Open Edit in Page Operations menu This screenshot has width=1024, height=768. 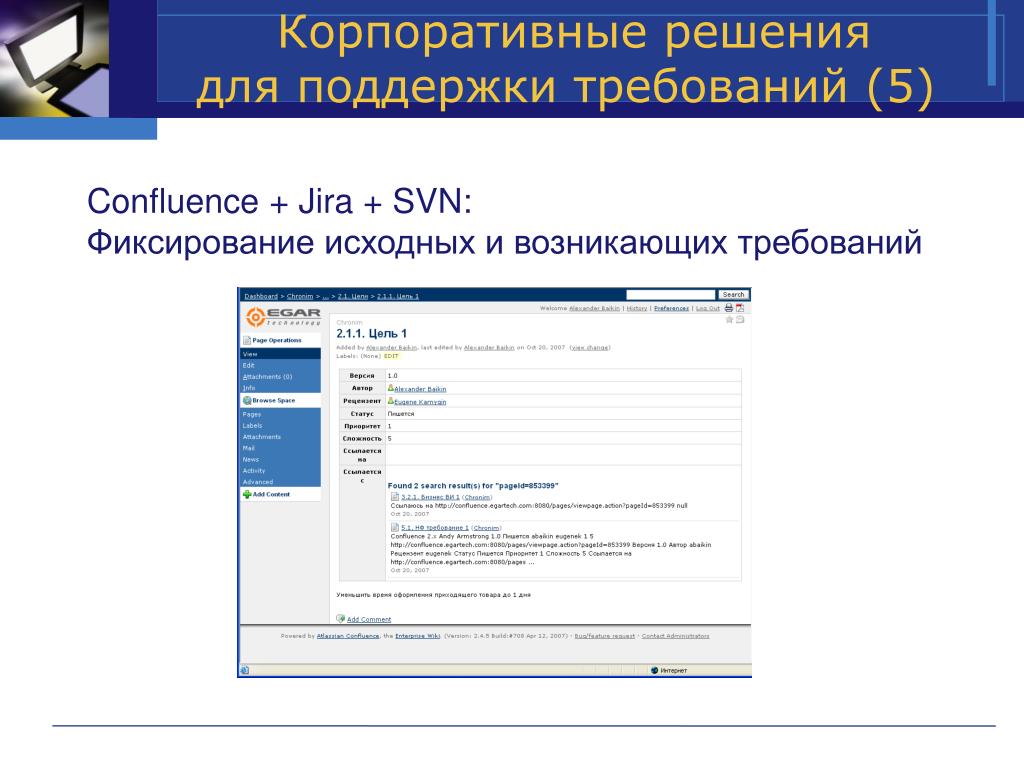coord(249,366)
